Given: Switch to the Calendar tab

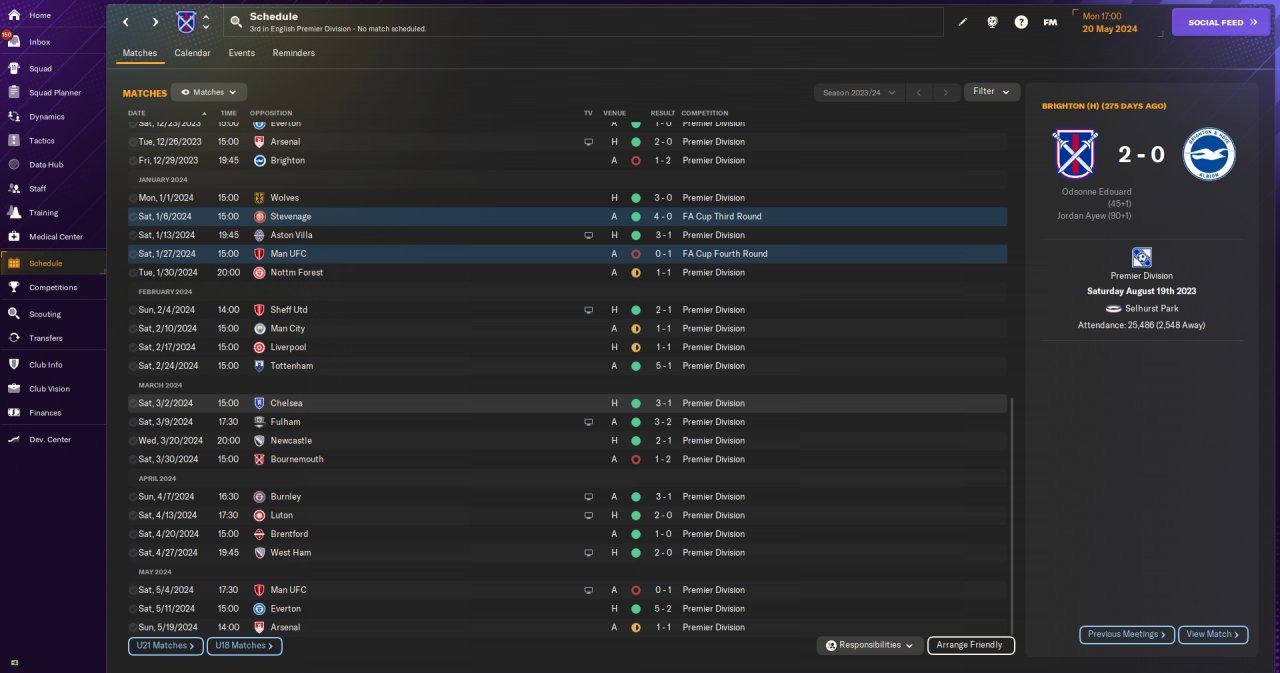Looking at the screenshot, I should (192, 53).
